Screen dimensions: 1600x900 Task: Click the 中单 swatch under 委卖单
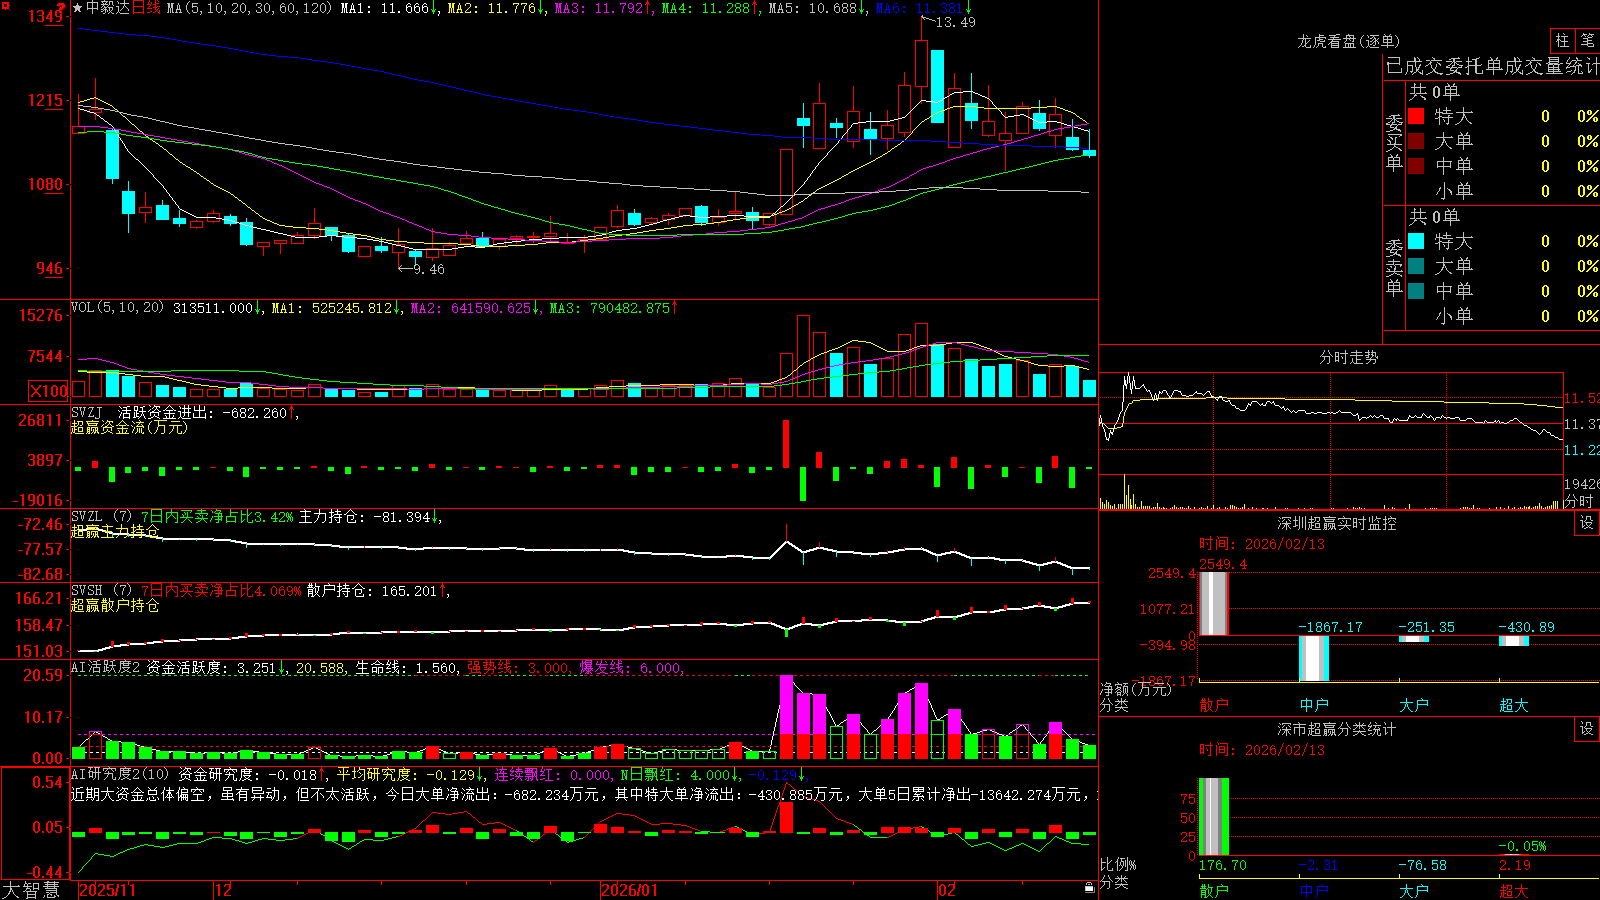[1416, 291]
